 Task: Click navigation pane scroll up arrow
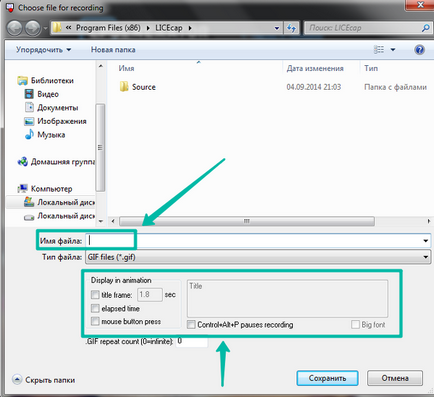(x=100, y=66)
